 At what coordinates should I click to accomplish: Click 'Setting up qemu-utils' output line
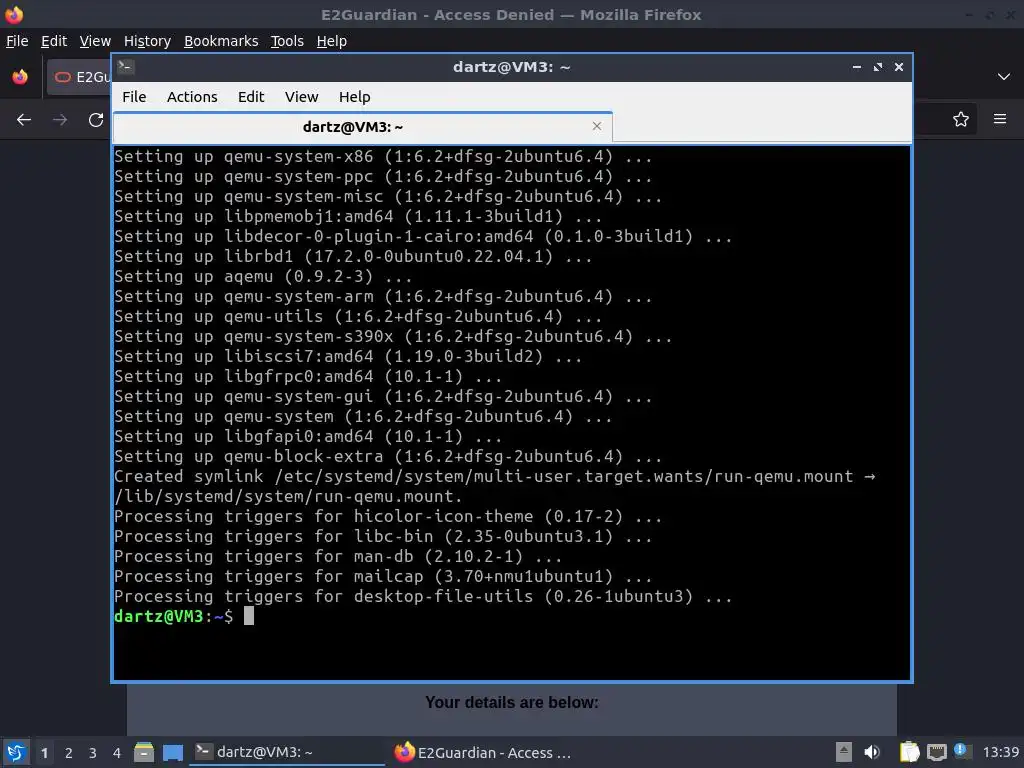[357, 316]
